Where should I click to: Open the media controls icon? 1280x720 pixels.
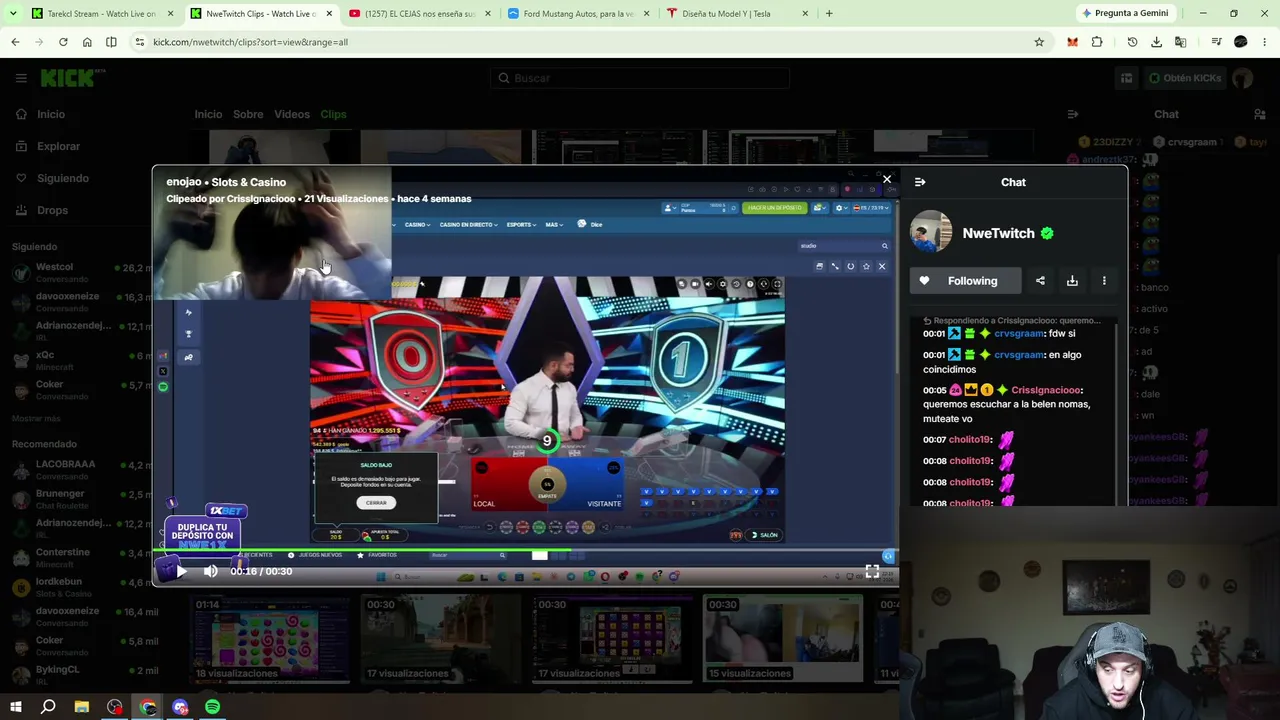click(1216, 42)
